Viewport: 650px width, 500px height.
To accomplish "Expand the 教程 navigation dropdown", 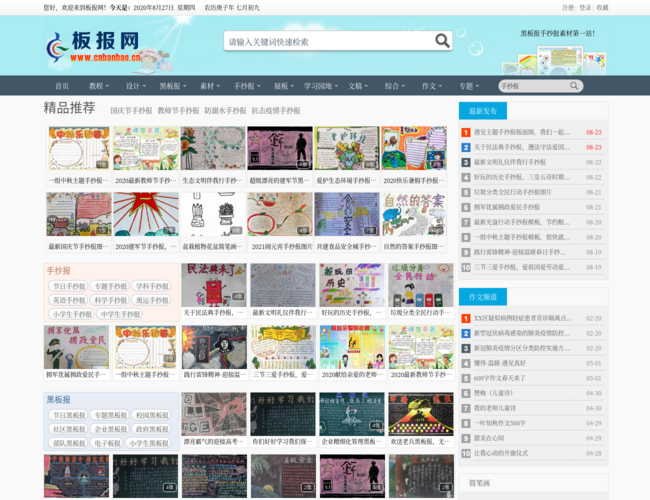I will [x=99, y=86].
